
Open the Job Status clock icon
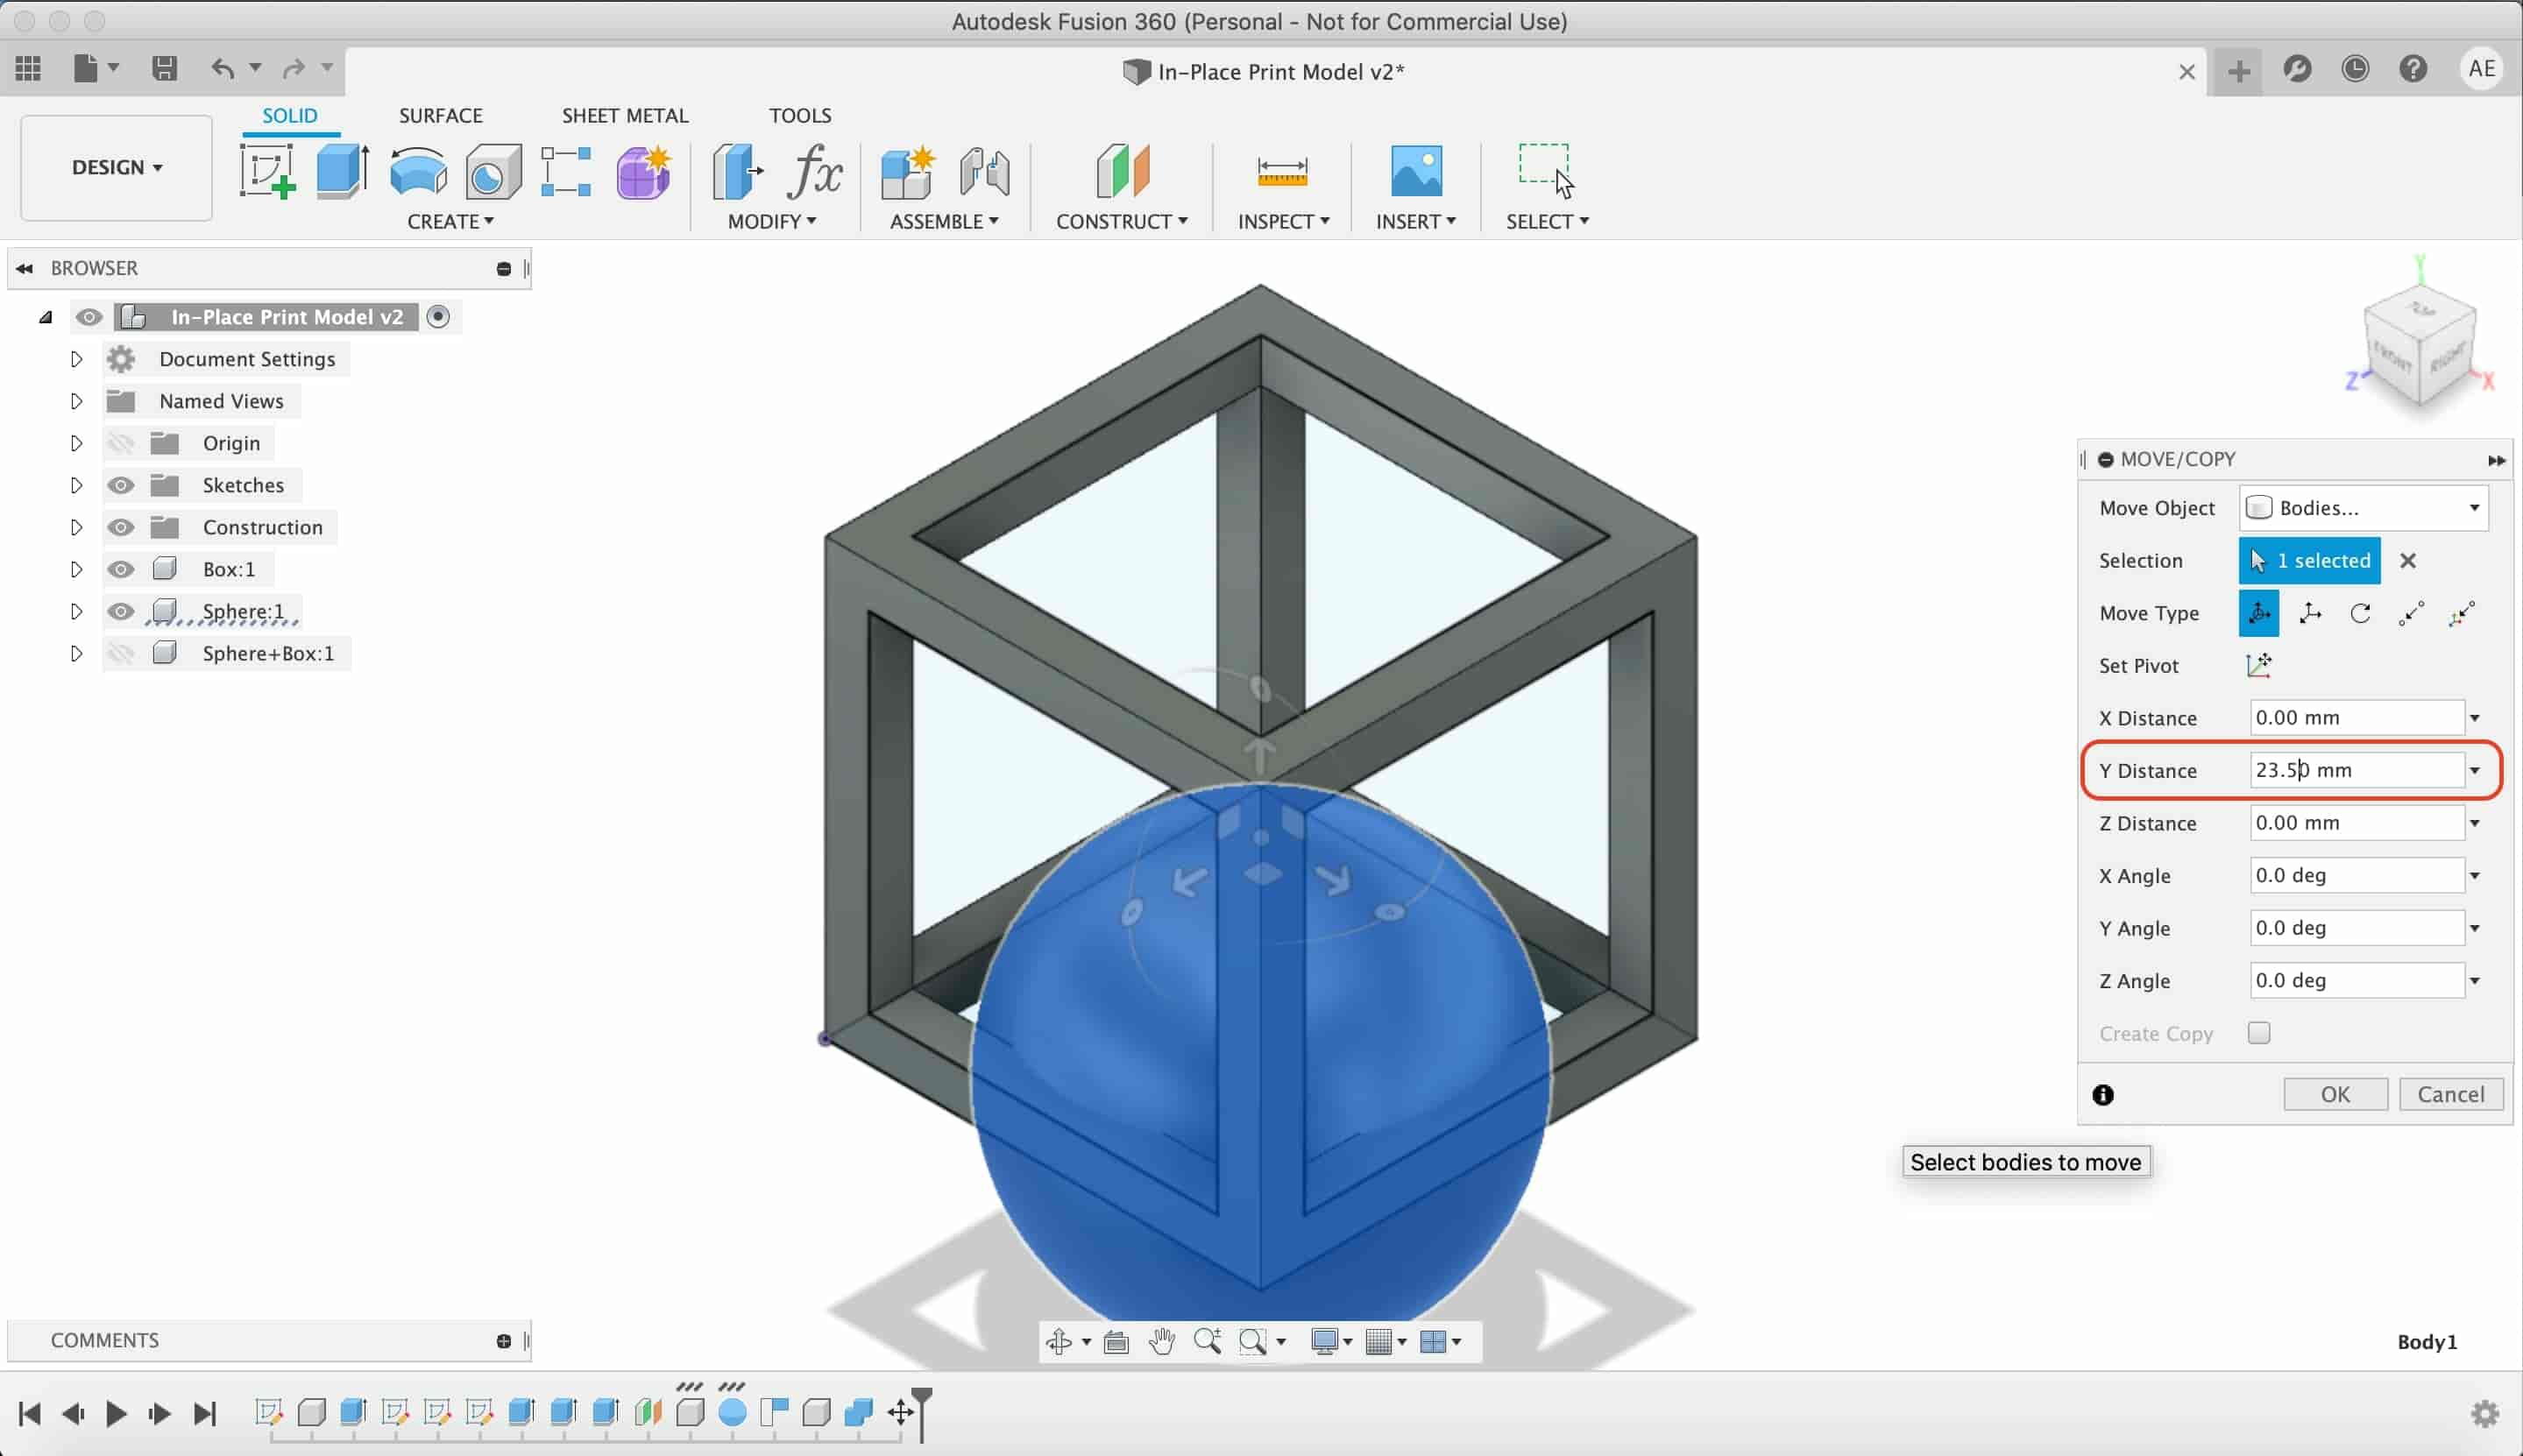click(x=2355, y=68)
